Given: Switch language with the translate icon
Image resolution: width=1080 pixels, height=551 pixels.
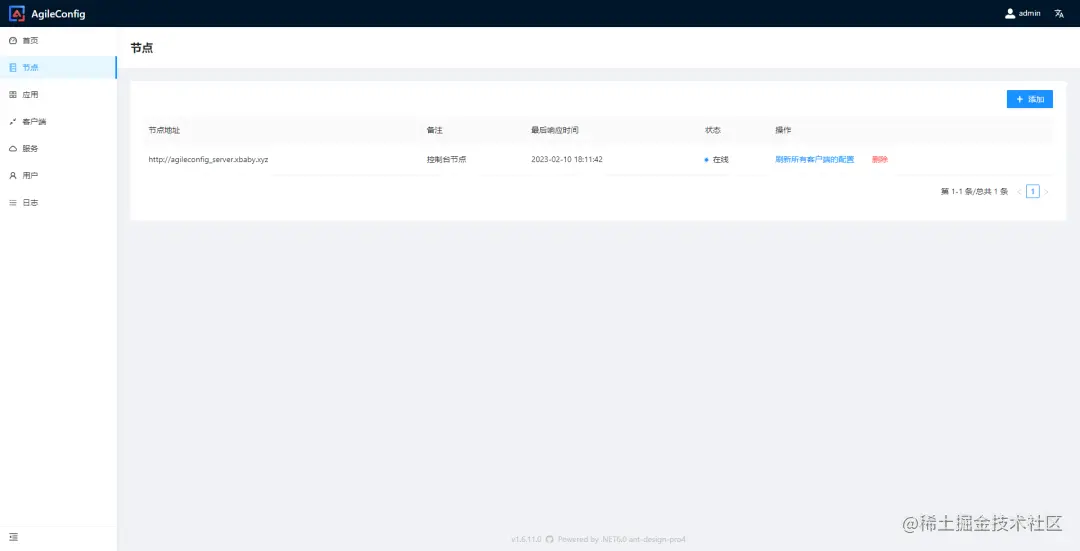Looking at the screenshot, I should 1059,13.
